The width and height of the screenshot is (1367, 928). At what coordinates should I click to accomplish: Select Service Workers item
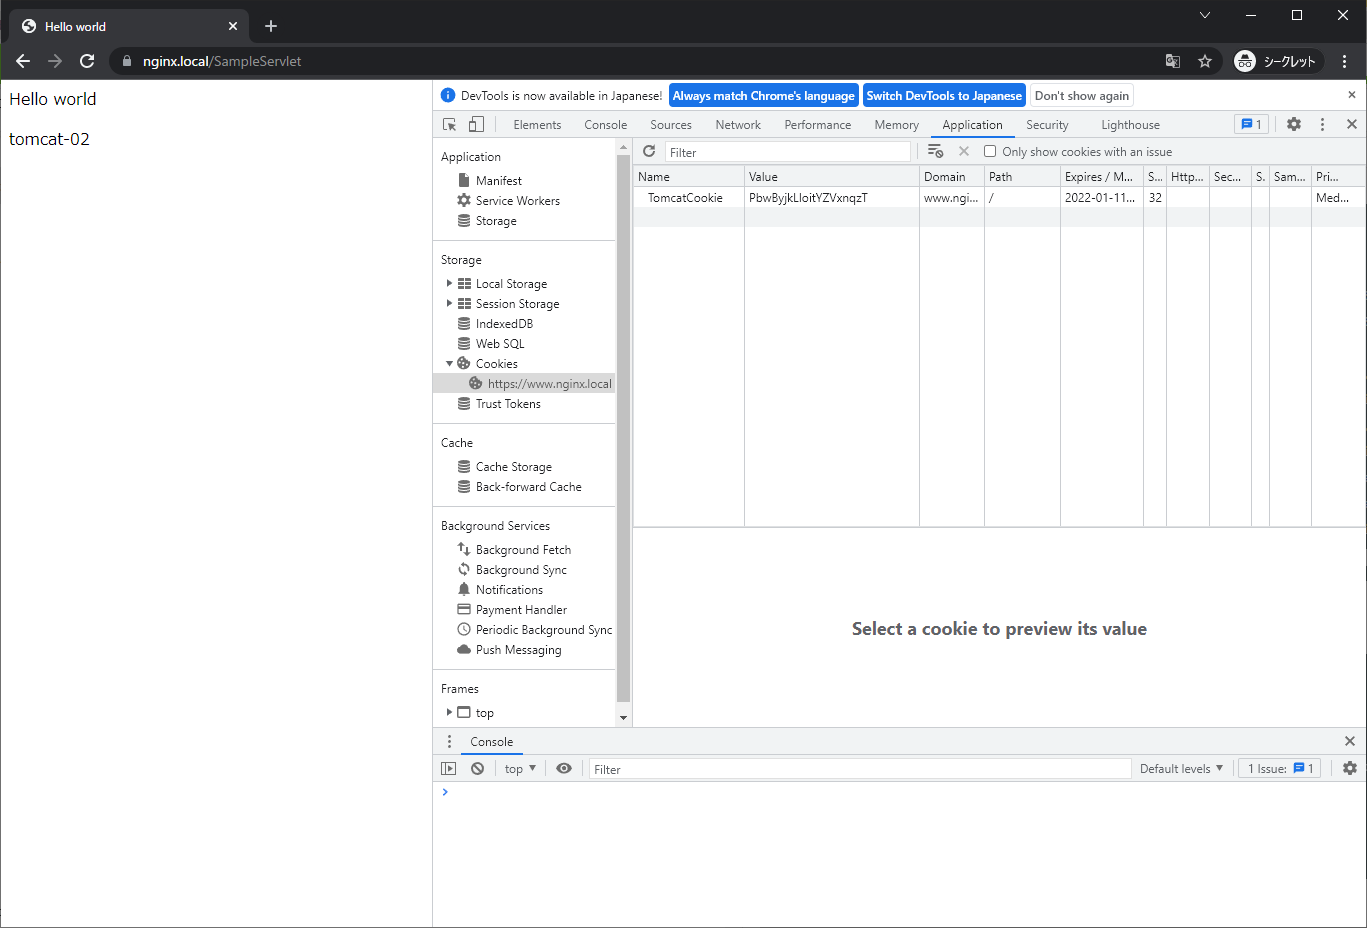(x=517, y=200)
